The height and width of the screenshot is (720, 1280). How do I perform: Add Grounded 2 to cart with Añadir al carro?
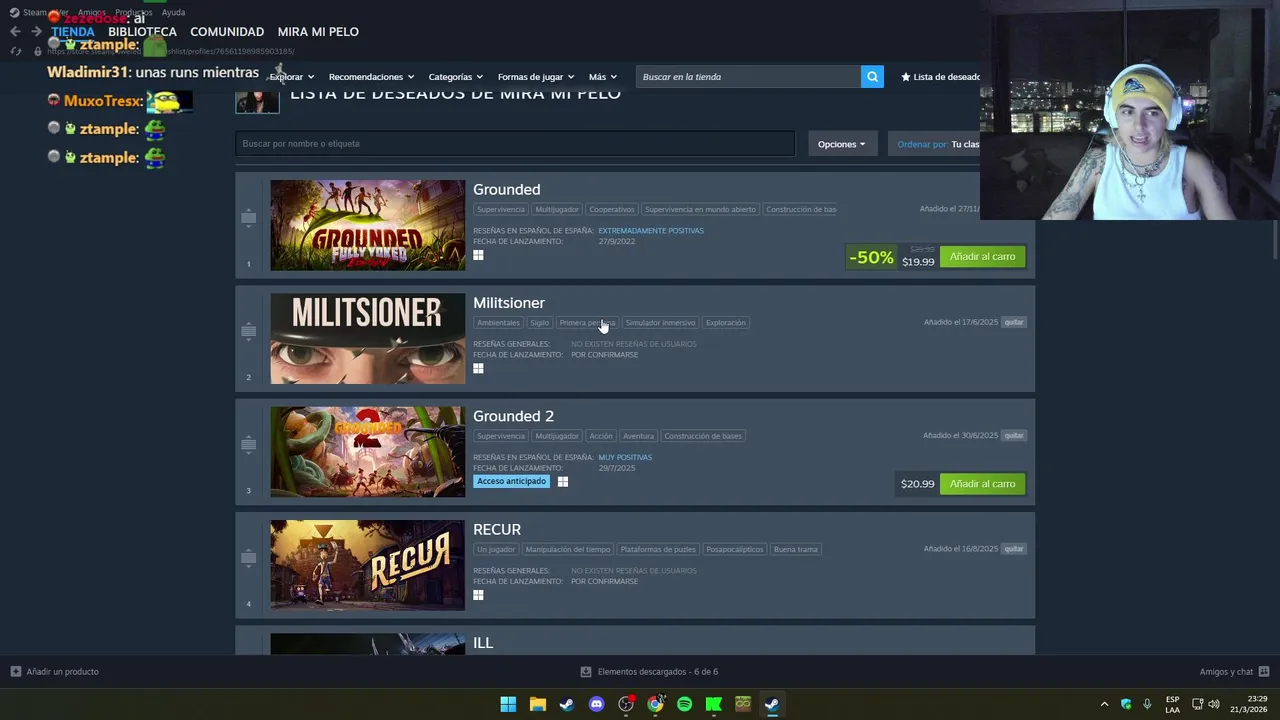pyautogui.click(x=982, y=484)
